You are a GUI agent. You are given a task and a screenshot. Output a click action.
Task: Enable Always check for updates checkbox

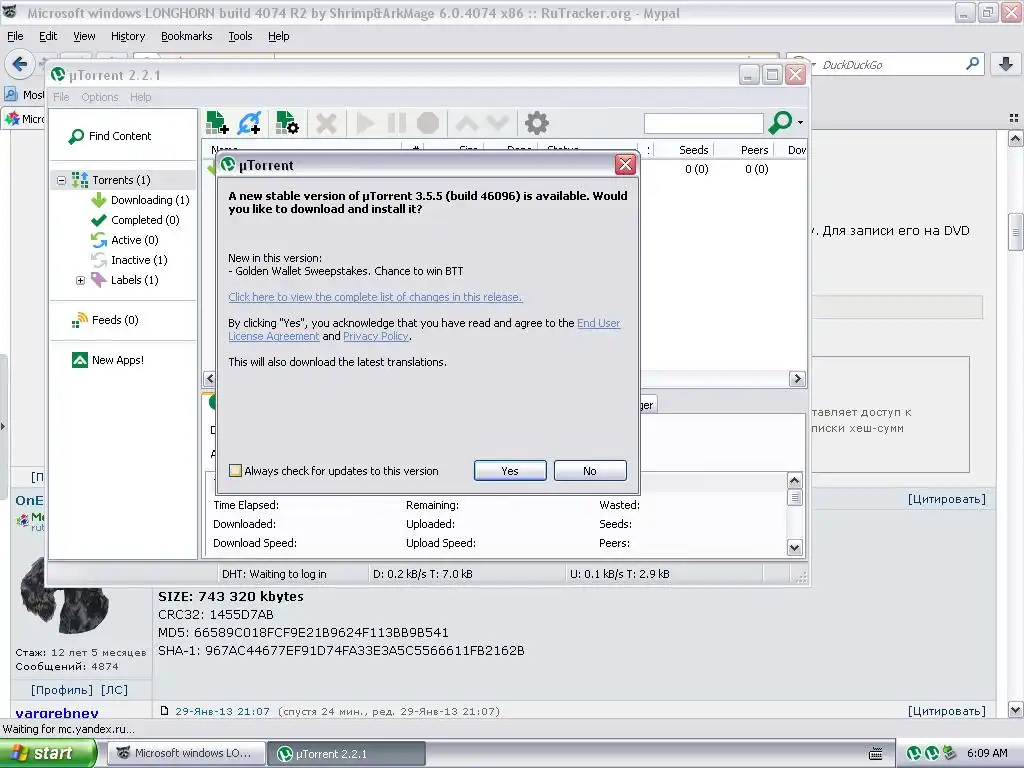(235, 470)
